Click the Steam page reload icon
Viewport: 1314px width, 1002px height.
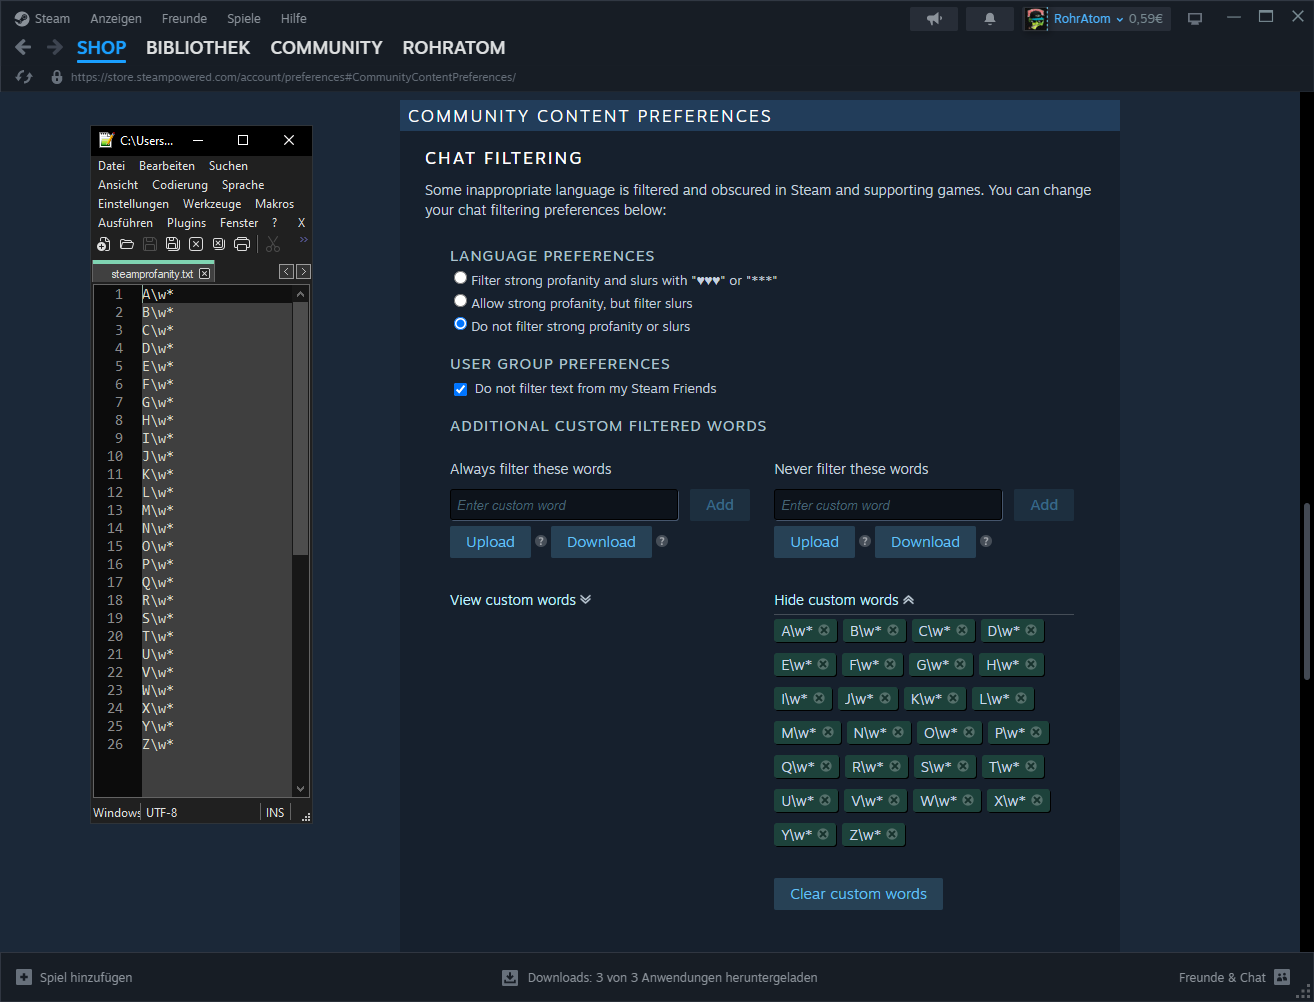pyautogui.click(x=25, y=77)
